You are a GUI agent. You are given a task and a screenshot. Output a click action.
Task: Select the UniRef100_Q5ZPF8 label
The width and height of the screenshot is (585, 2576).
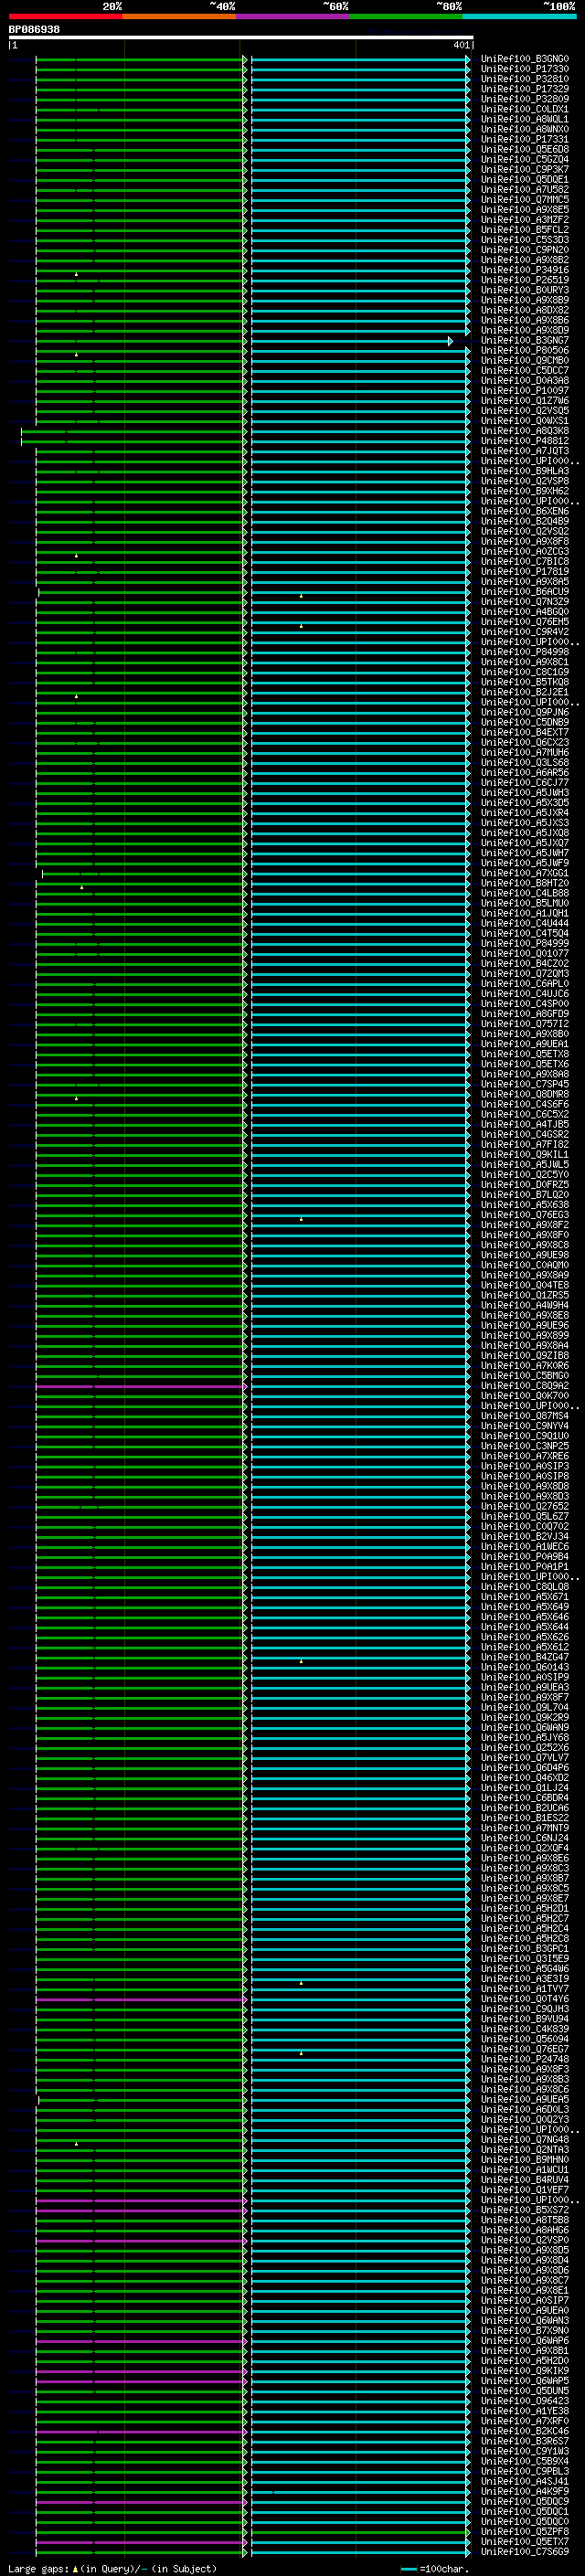coord(525,2531)
